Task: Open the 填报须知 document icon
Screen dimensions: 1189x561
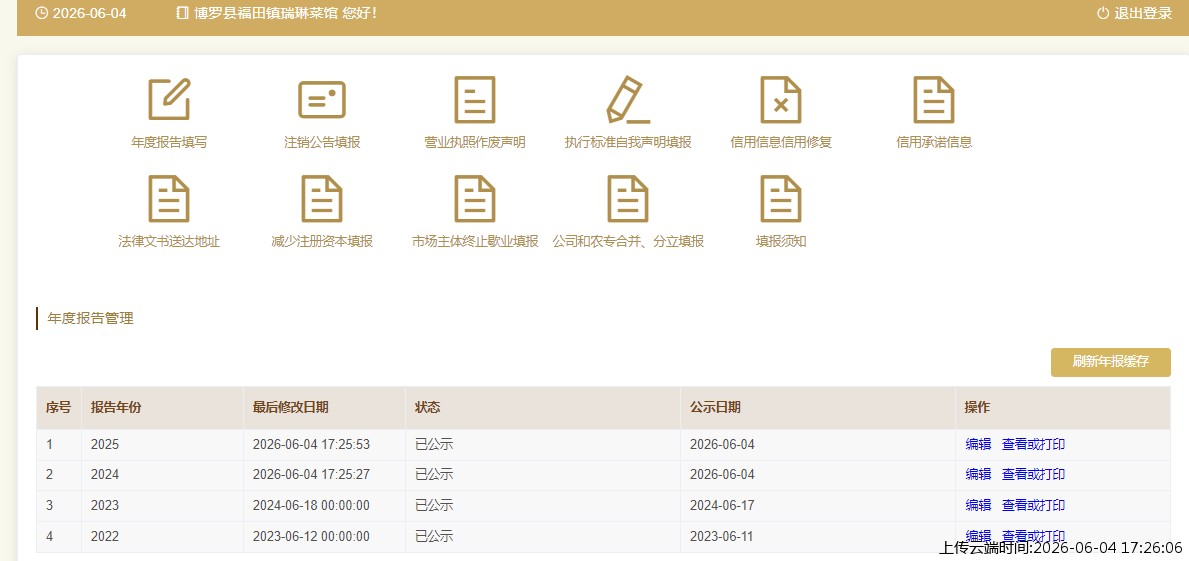Action: [781, 199]
